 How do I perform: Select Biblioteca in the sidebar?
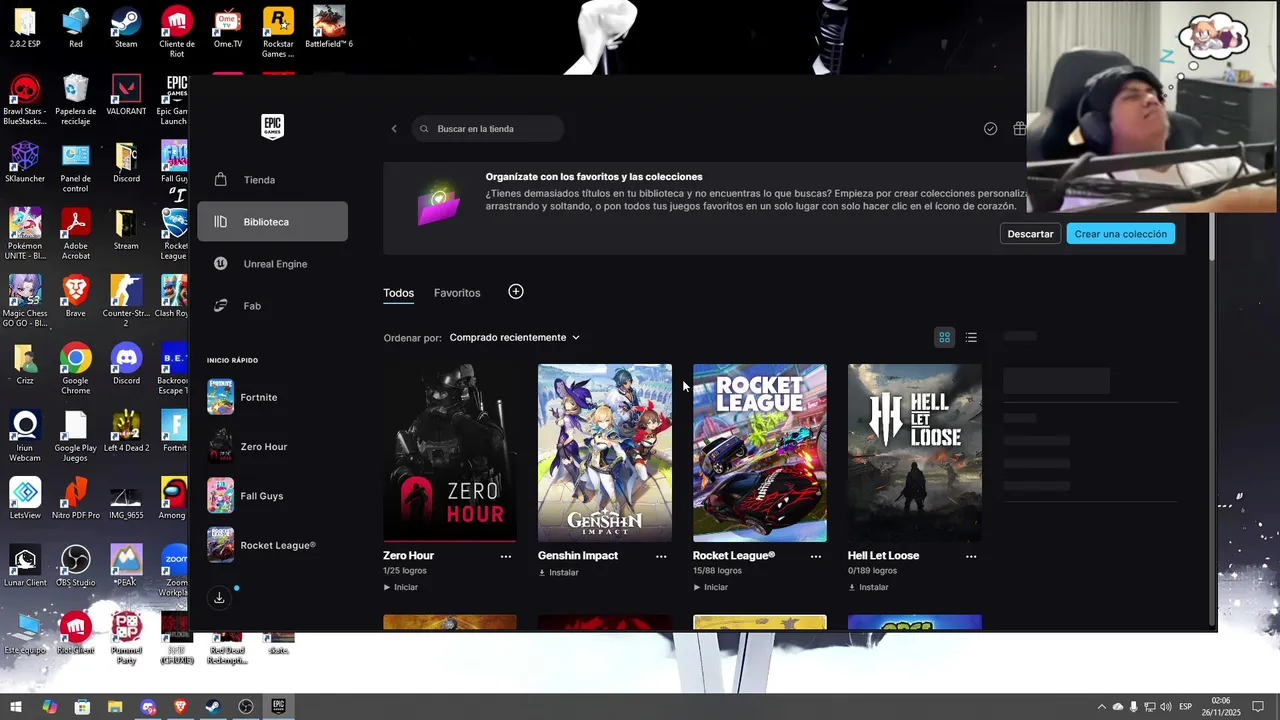(x=272, y=222)
